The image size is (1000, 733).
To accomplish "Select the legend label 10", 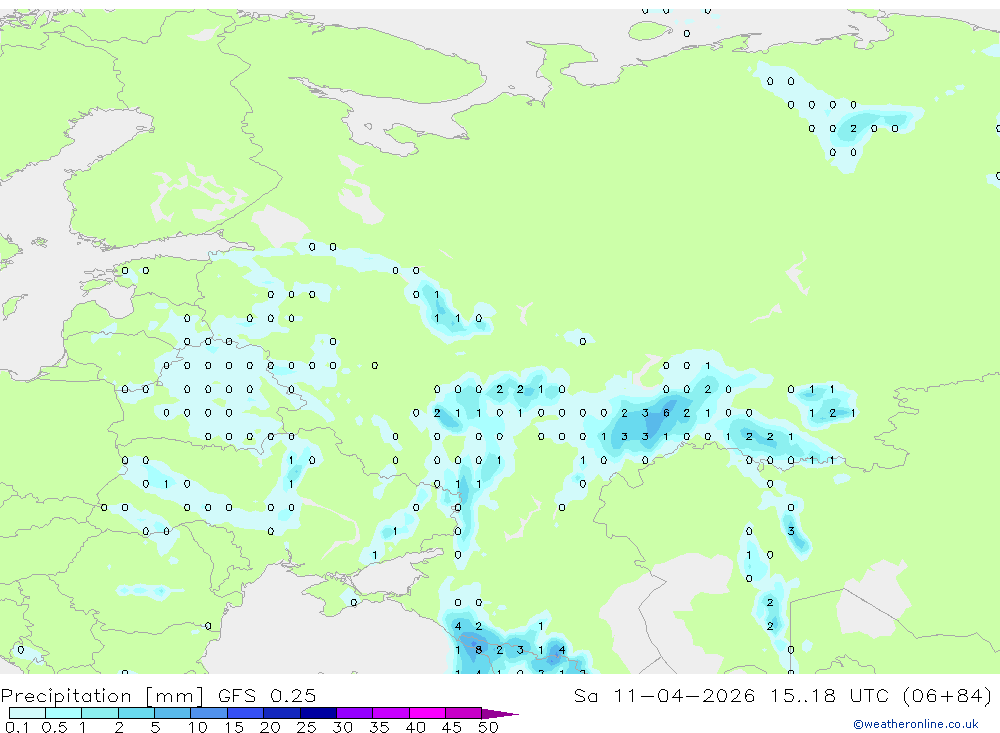I will click(x=198, y=727).
